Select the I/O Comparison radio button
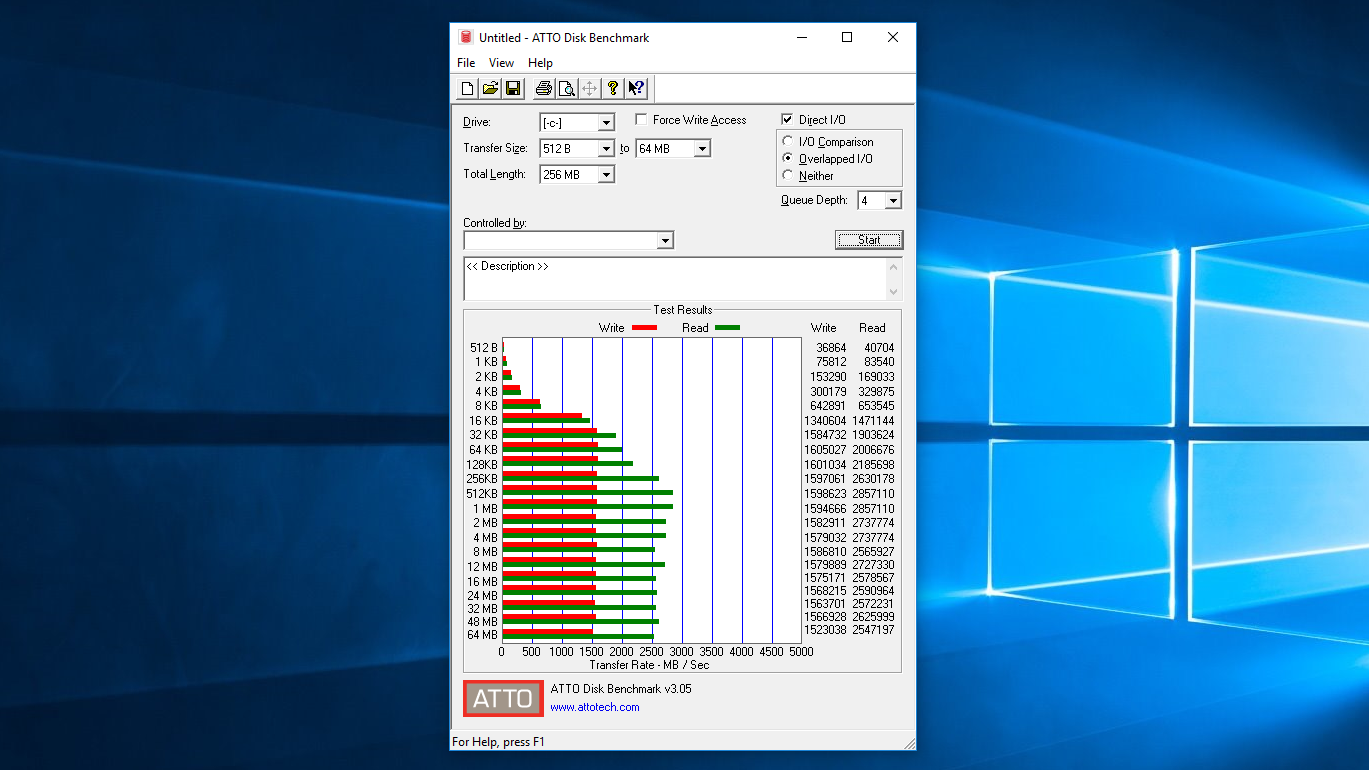The image size is (1369, 770). [788, 142]
